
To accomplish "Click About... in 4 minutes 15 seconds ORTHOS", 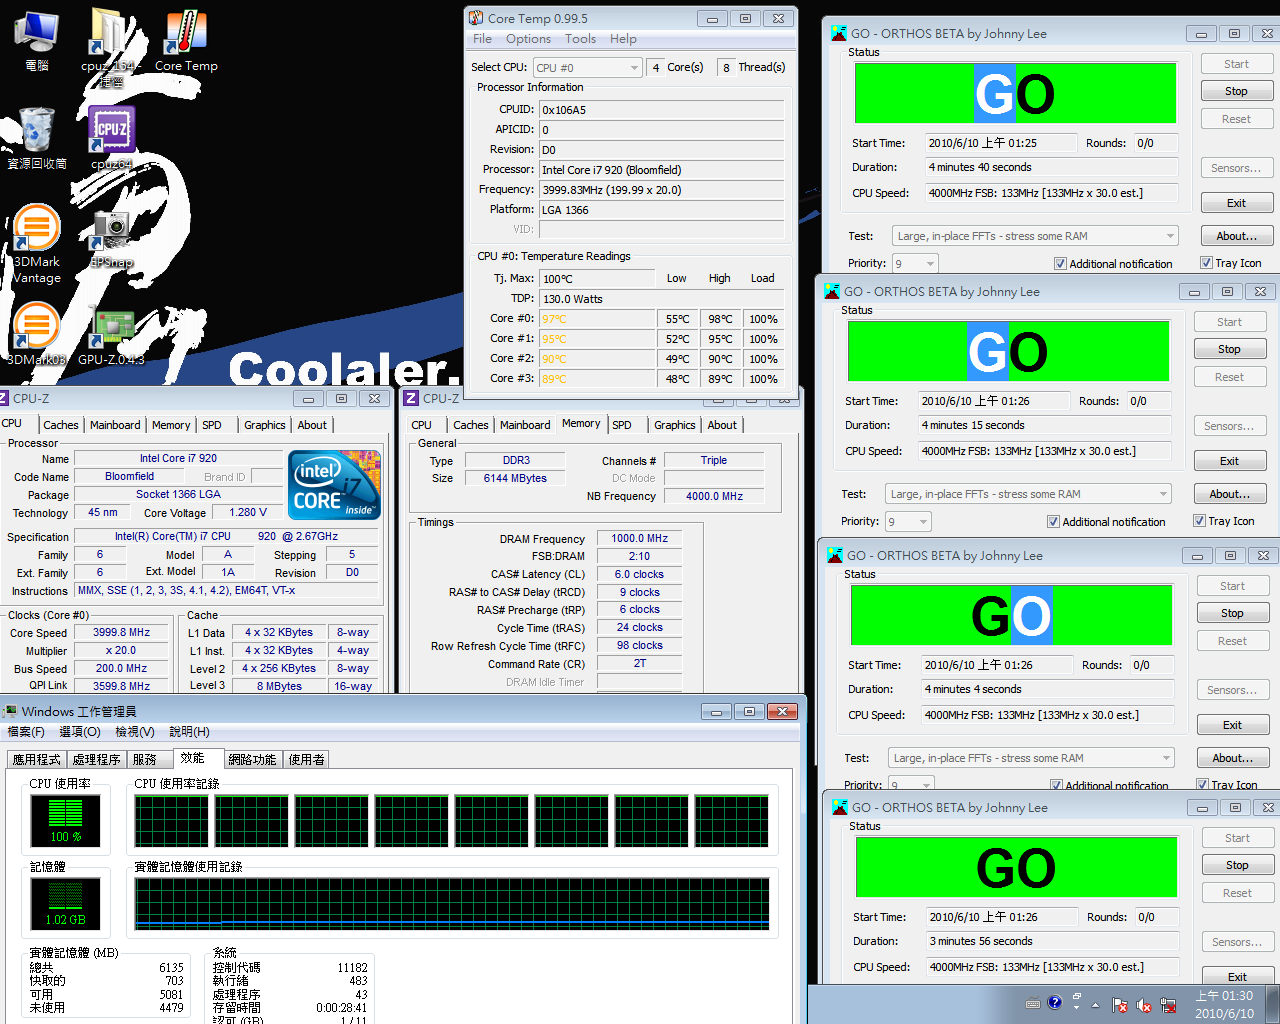I will (1229, 494).
